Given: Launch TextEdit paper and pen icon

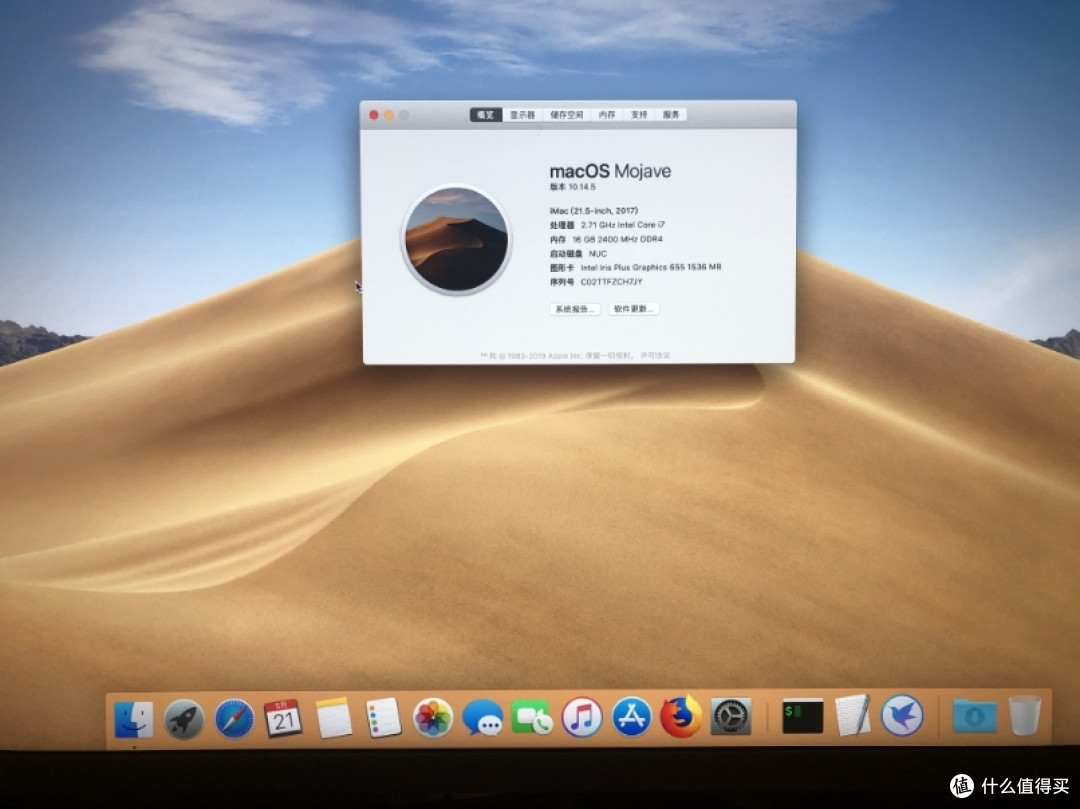Looking at the screenshot, I should 853,715.
